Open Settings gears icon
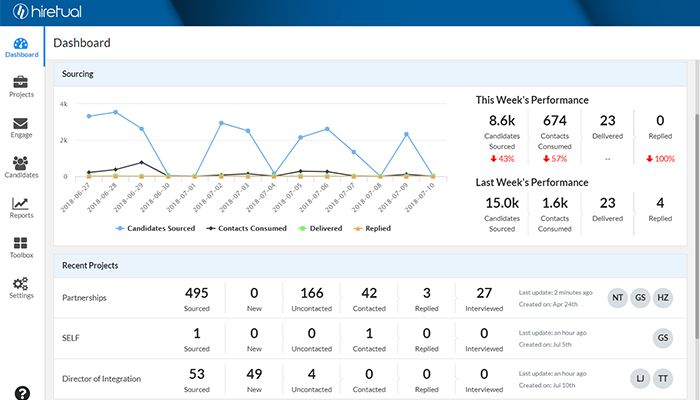 point(21,283)
